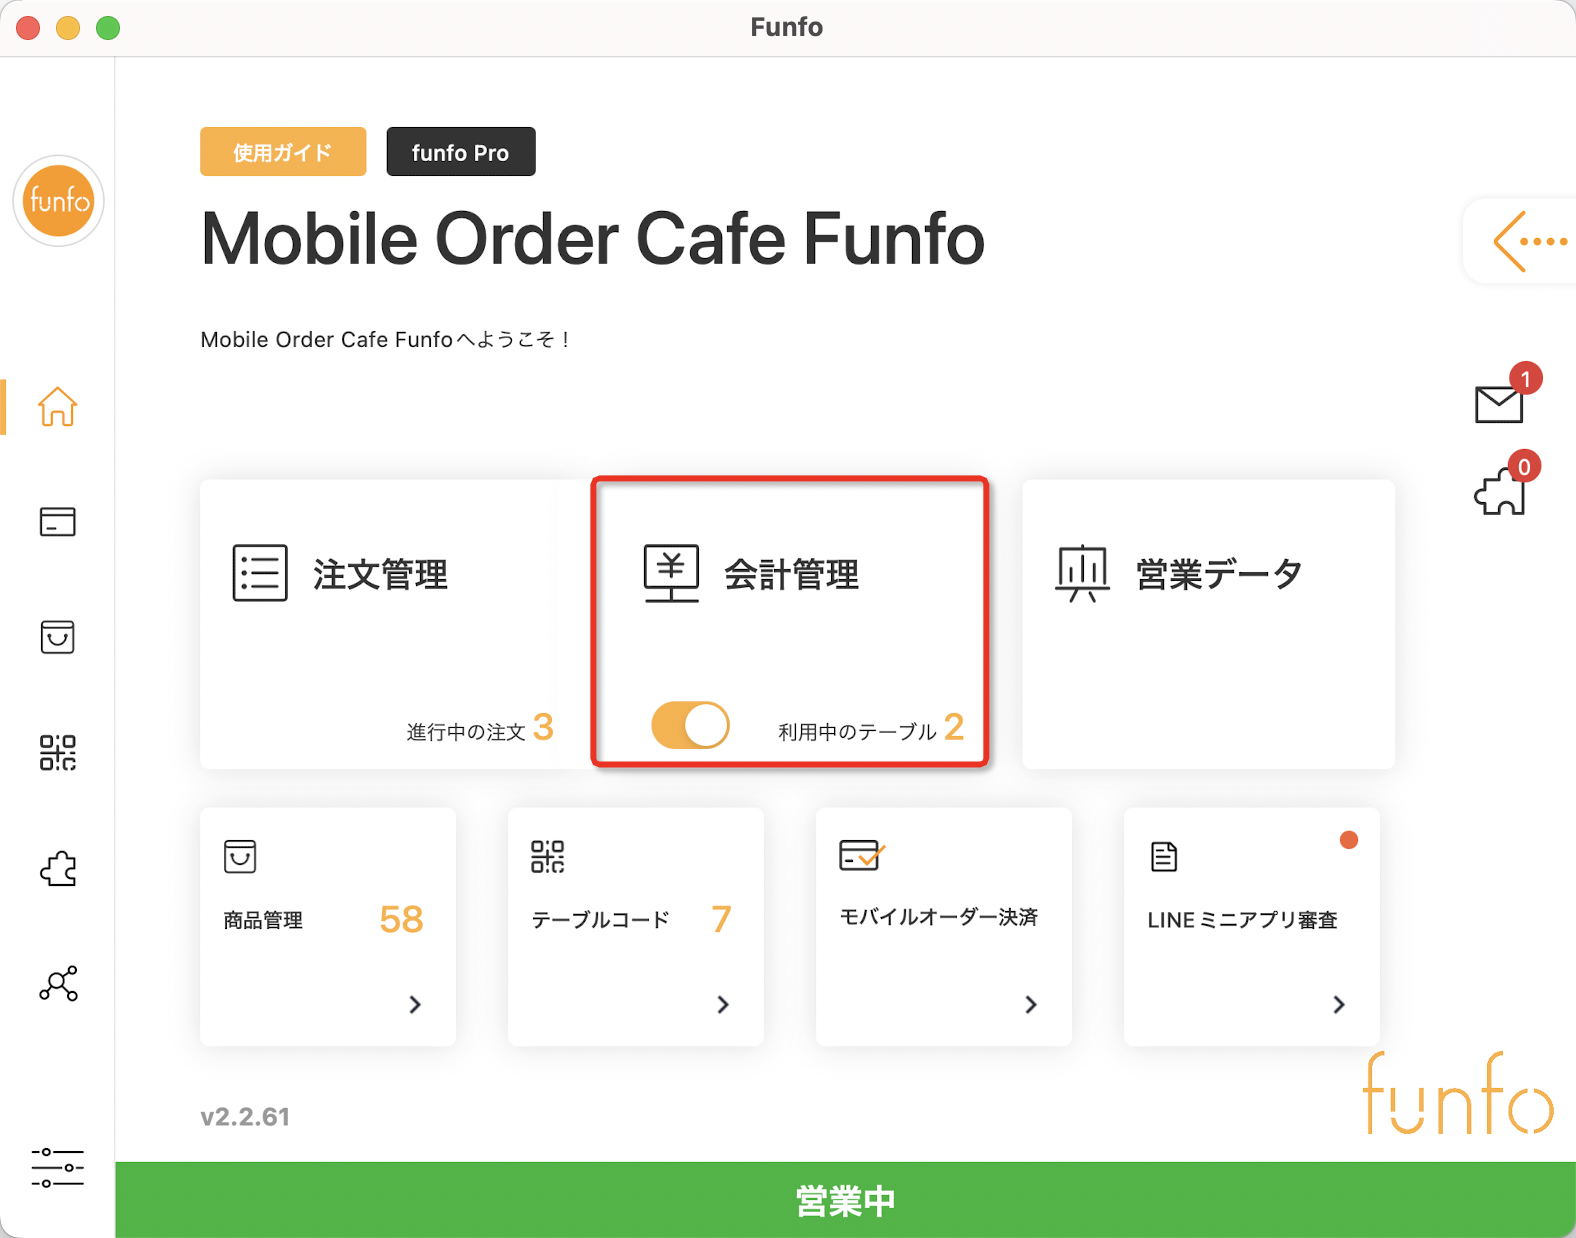
Task: Open the Home icon in sidebar
Action: click(x=57, y=407)
